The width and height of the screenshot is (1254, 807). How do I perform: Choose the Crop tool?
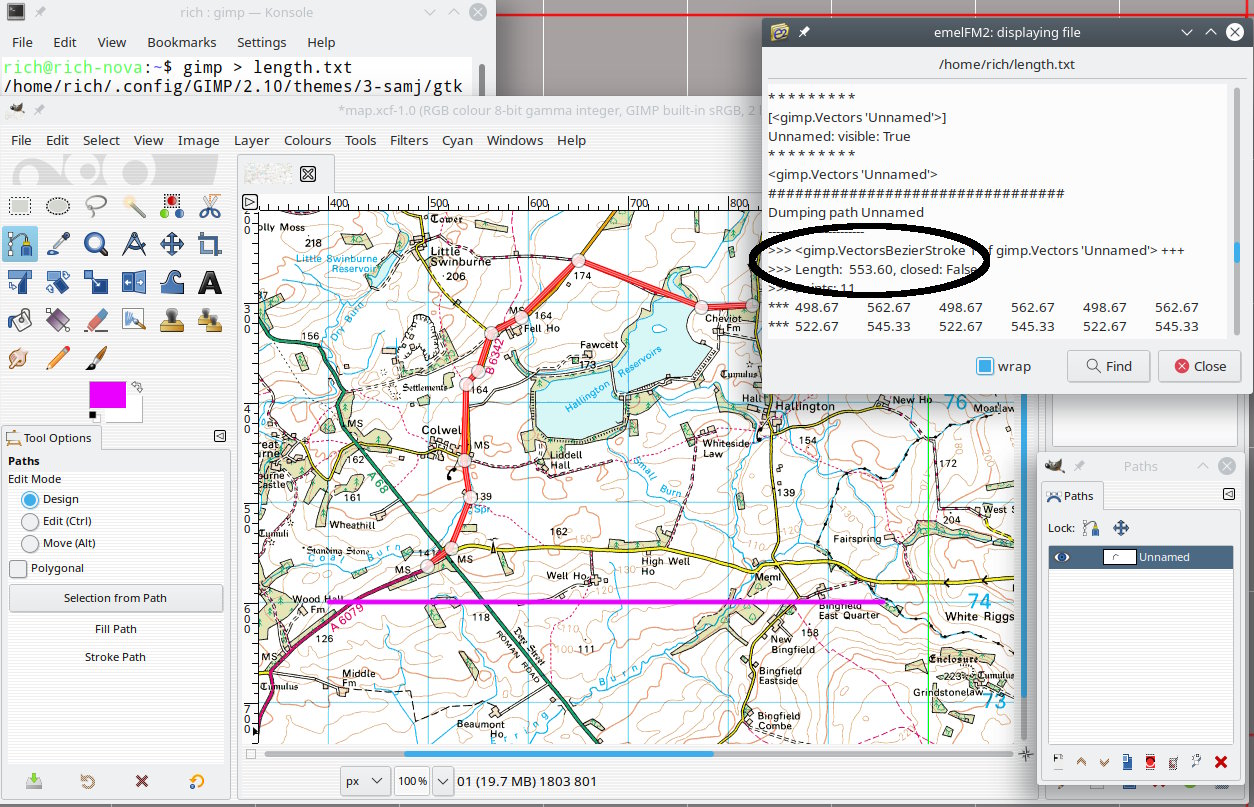(x=210, y=244)
